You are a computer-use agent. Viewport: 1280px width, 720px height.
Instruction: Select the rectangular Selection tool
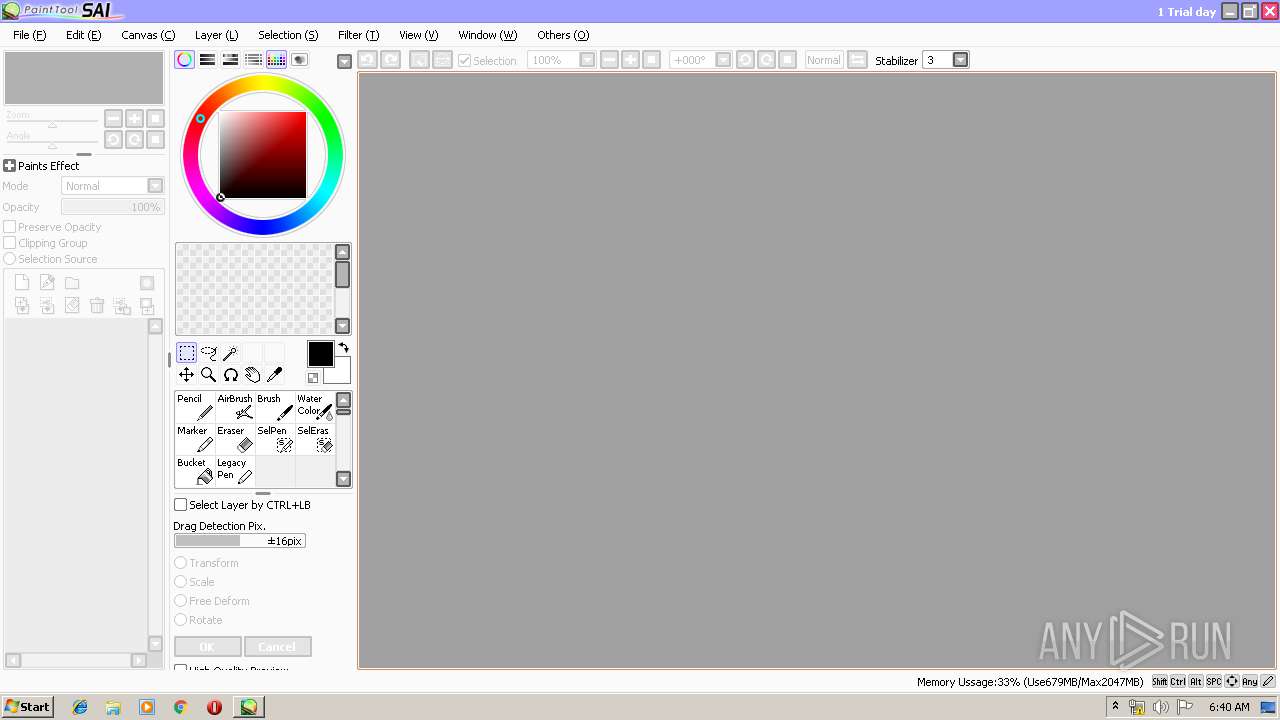tap(187, 352)
